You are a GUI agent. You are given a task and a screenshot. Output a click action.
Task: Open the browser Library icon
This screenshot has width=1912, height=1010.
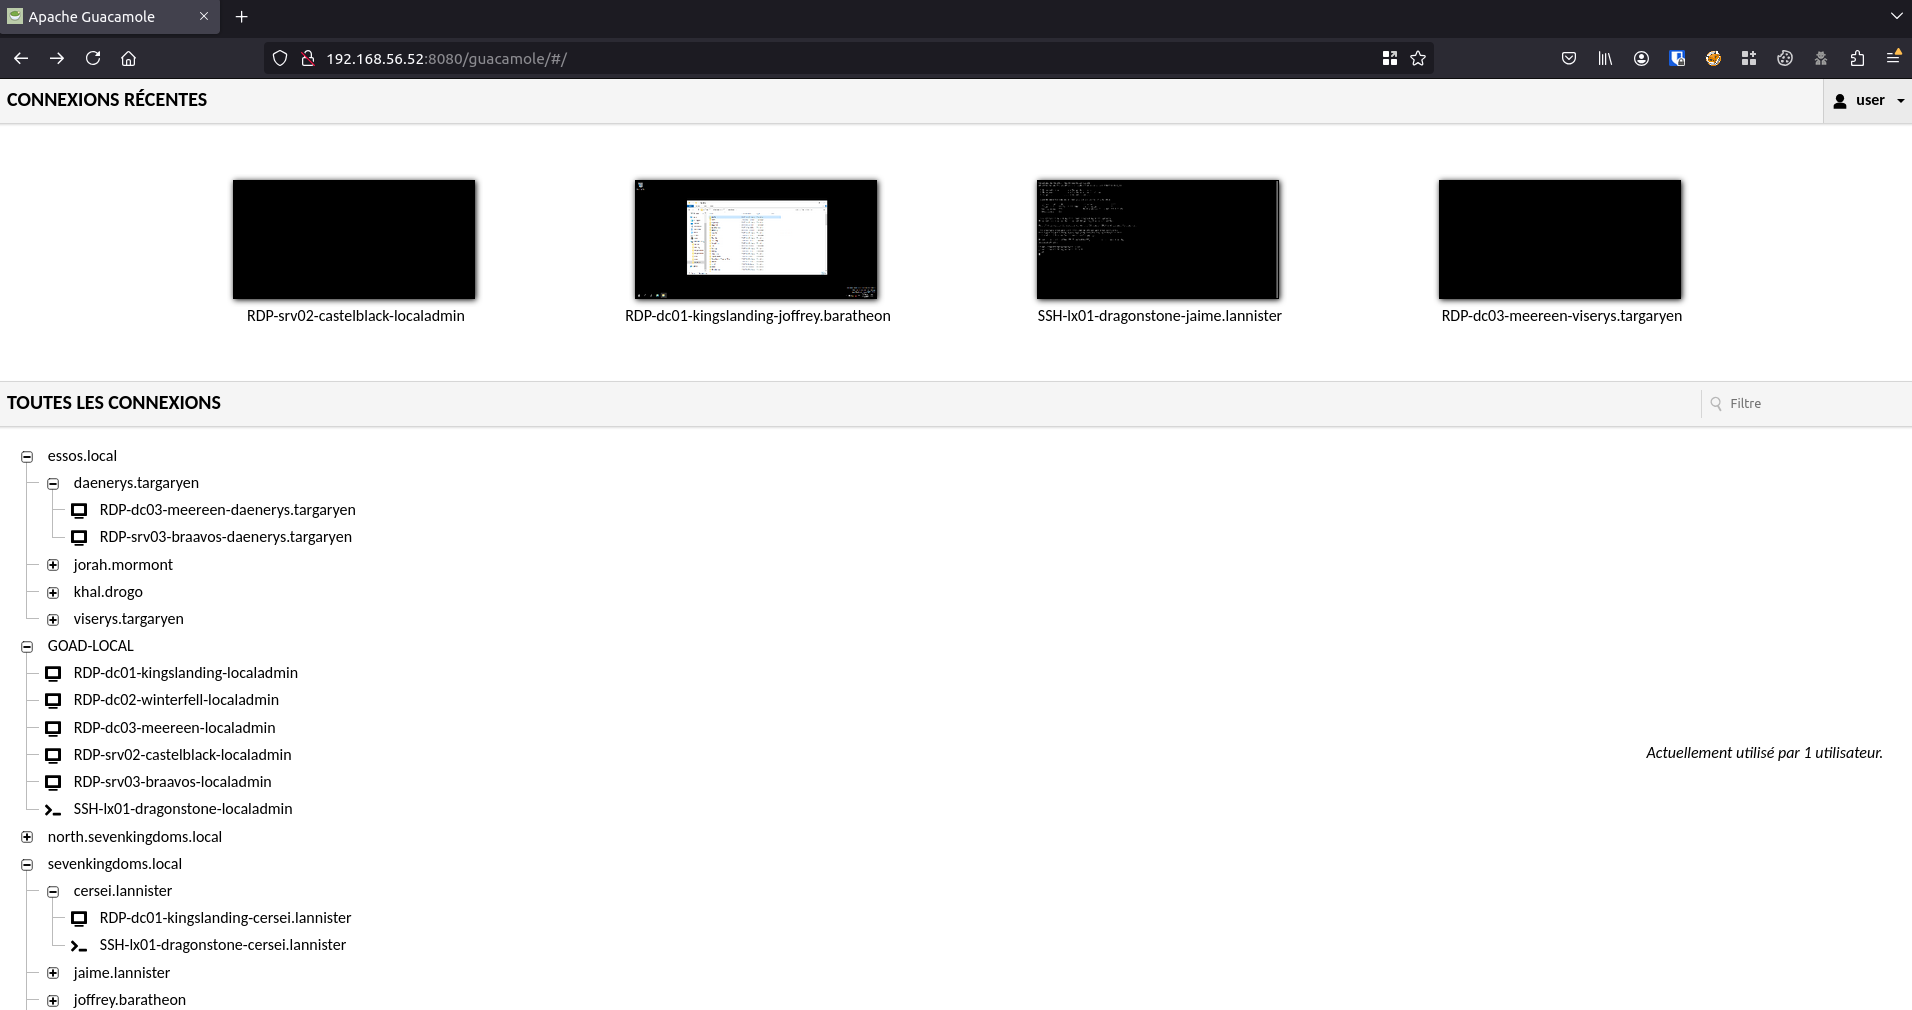[x=1605, y=58]
